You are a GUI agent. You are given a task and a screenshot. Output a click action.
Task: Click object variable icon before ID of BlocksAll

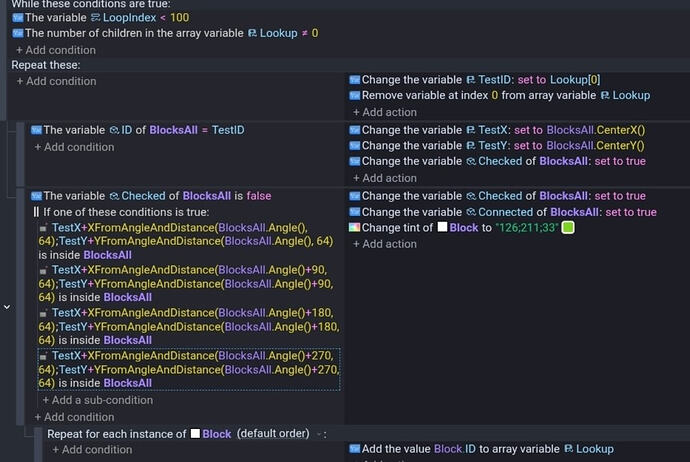pos(114,130)
